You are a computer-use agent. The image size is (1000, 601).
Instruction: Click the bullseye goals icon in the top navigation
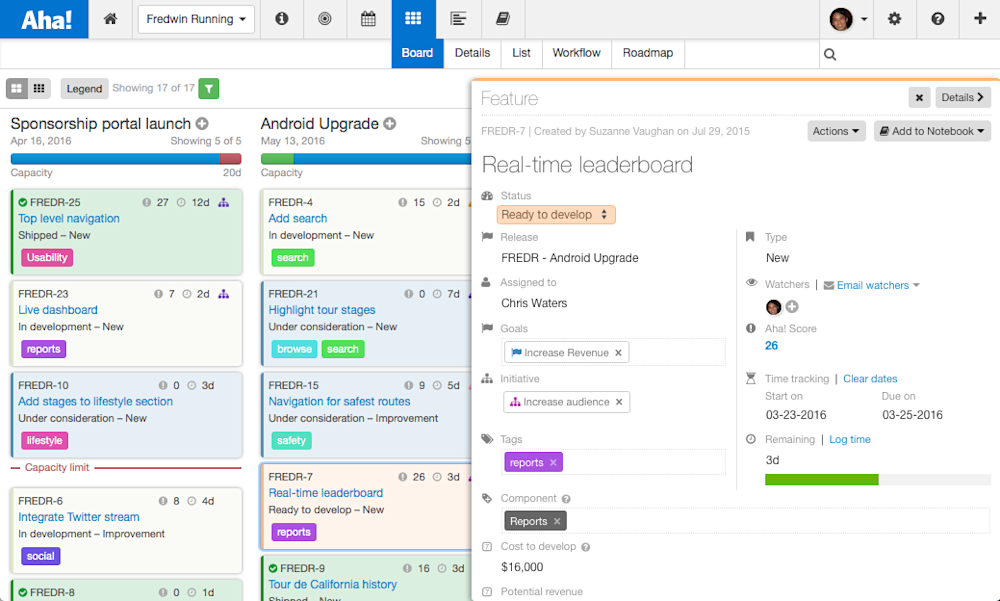(325, 19)
